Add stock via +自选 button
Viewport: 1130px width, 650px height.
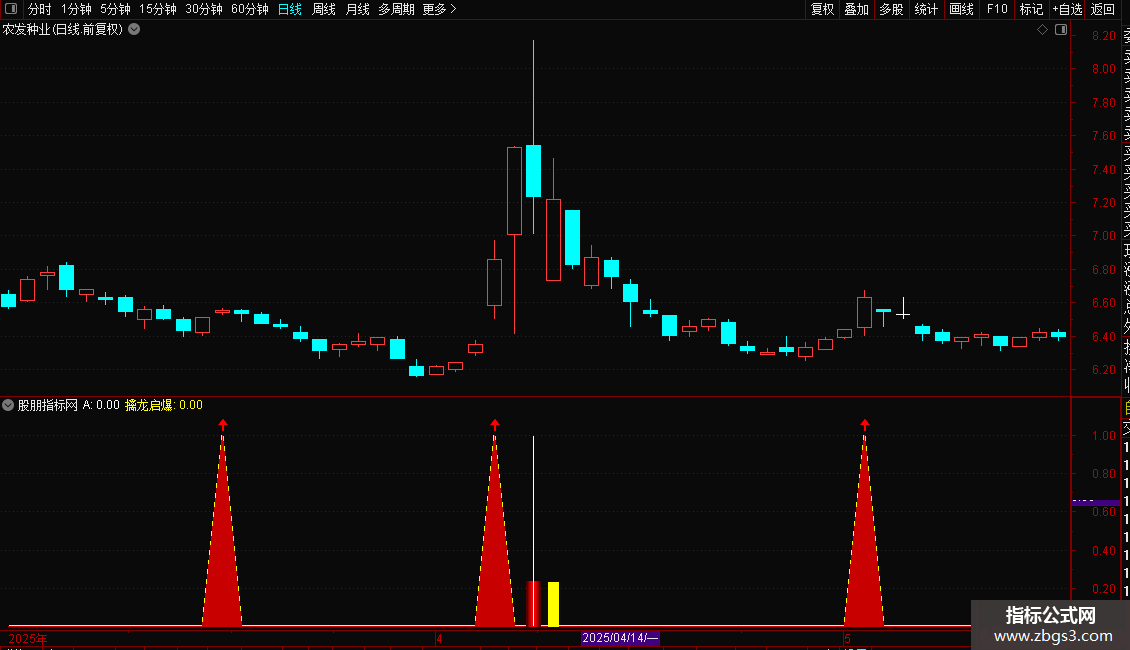(1067, 9)
